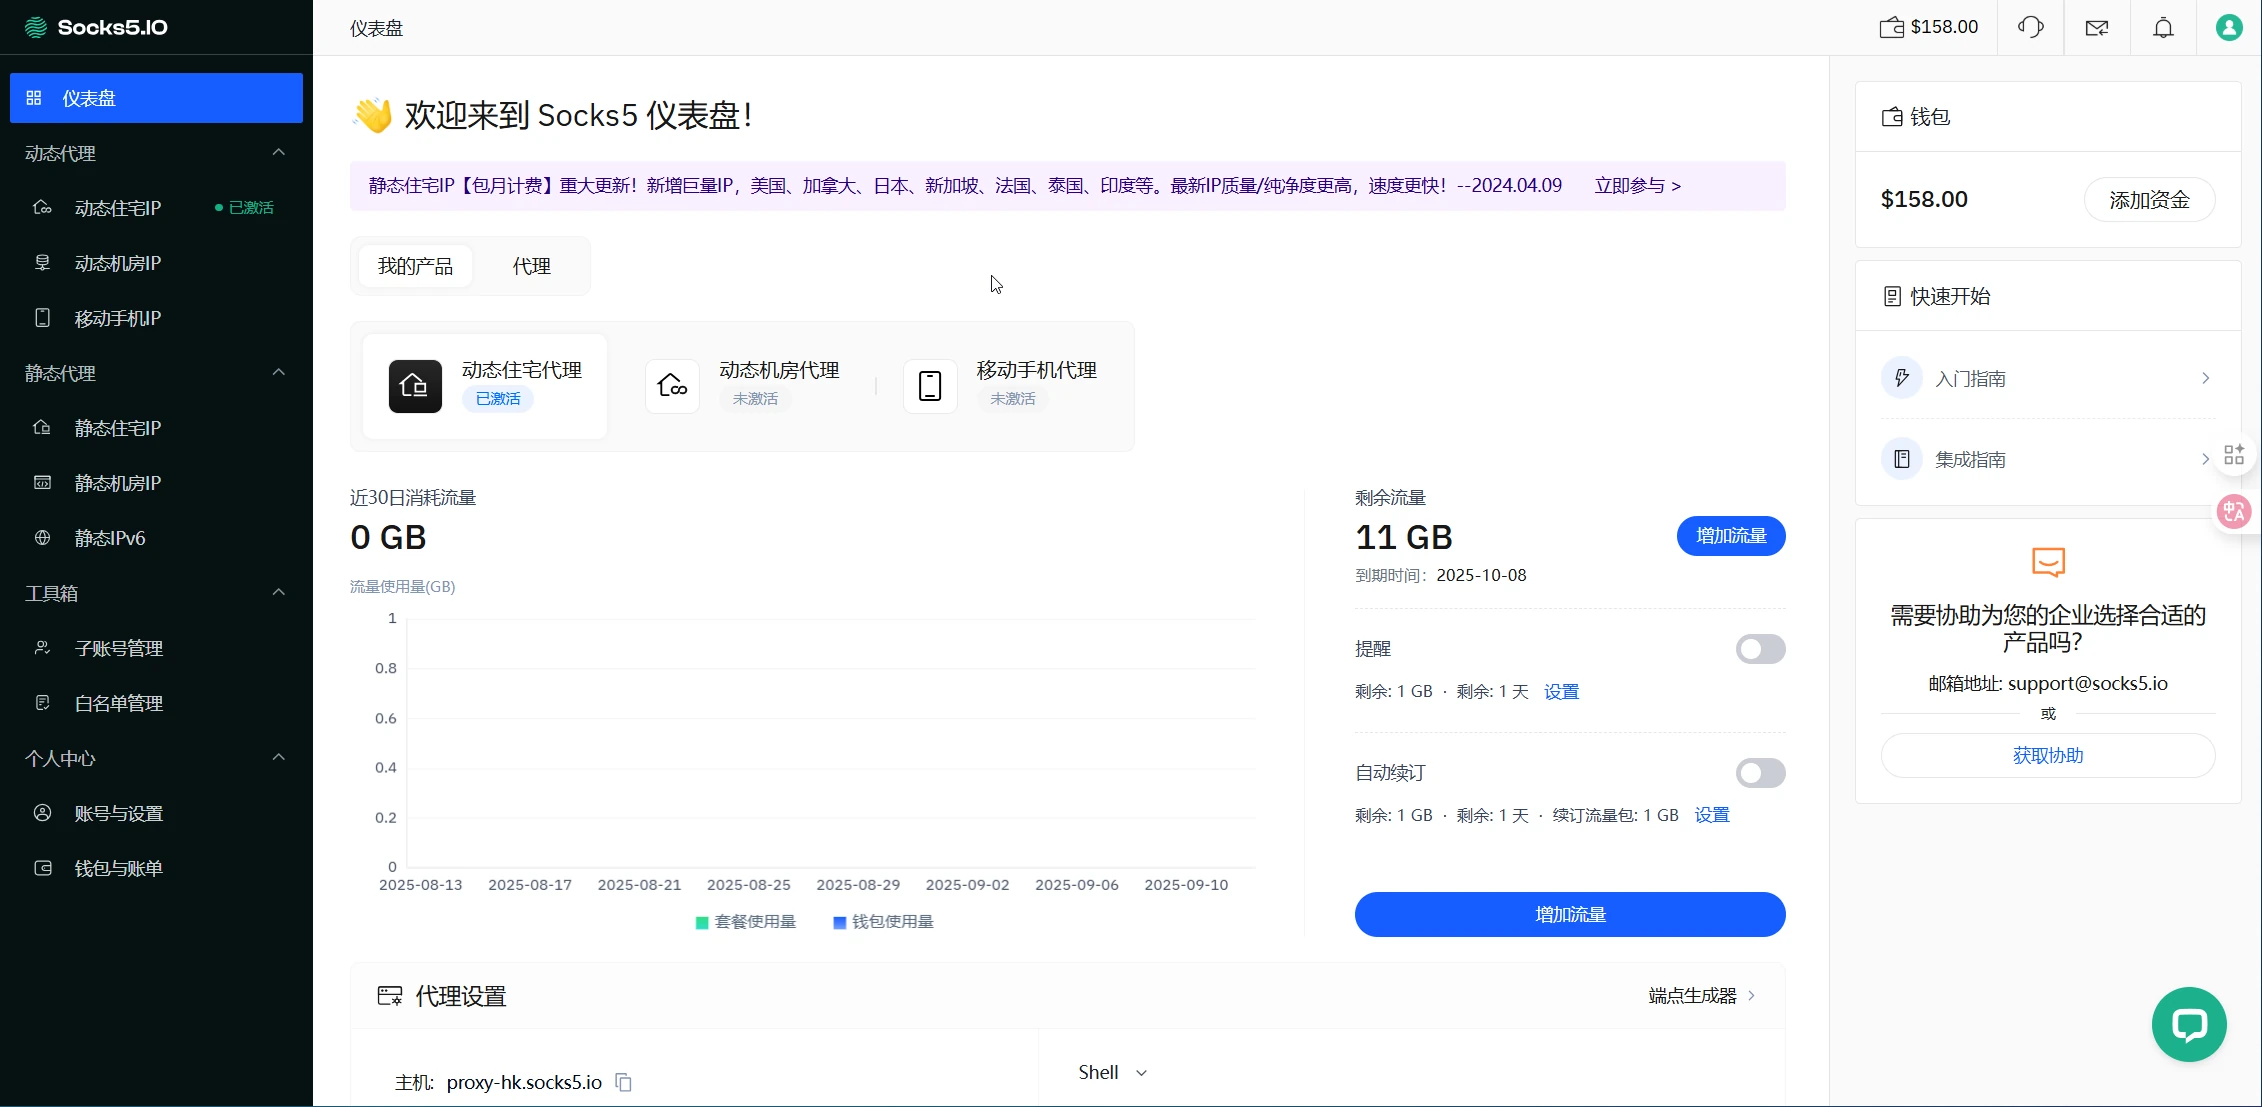Click the wallet balance $158.00 in header
2262x1107 pixels.
[x=1929, y=27]
